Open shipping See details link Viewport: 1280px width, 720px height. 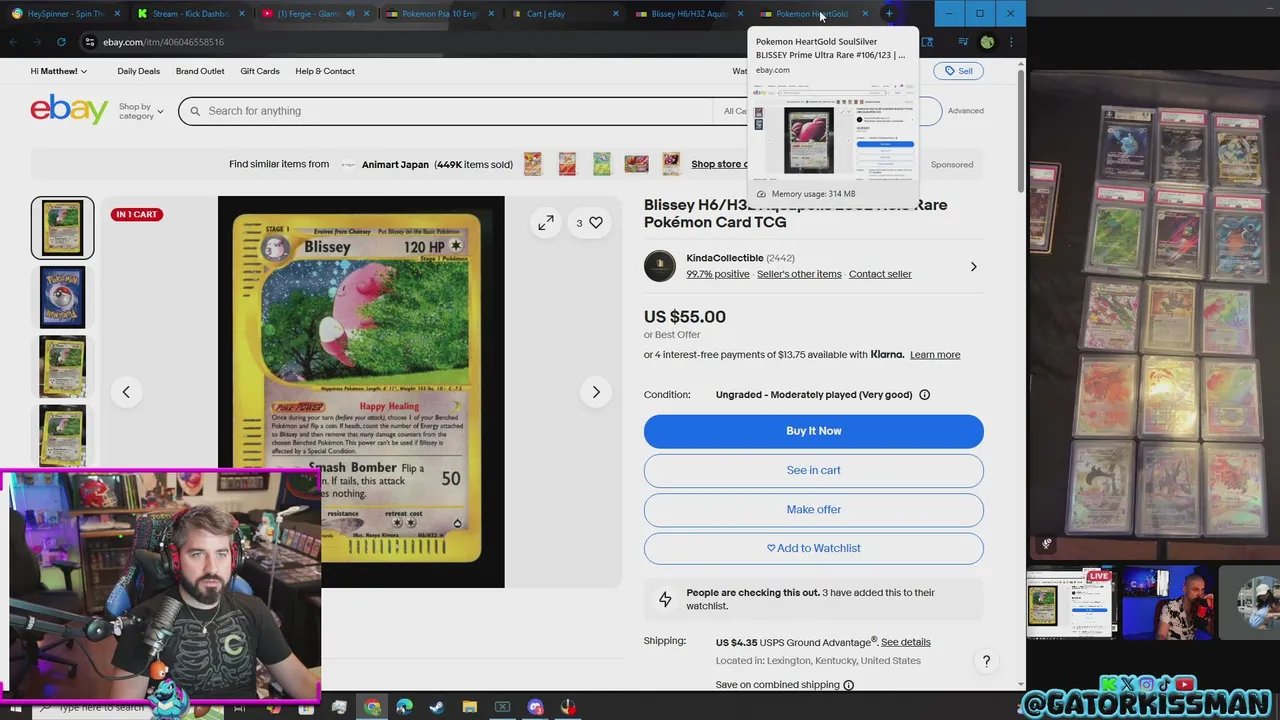click(906, 642)
